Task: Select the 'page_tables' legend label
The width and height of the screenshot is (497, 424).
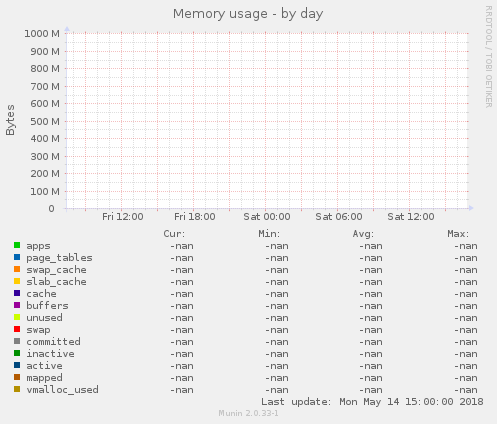Action: coord(59,258)
